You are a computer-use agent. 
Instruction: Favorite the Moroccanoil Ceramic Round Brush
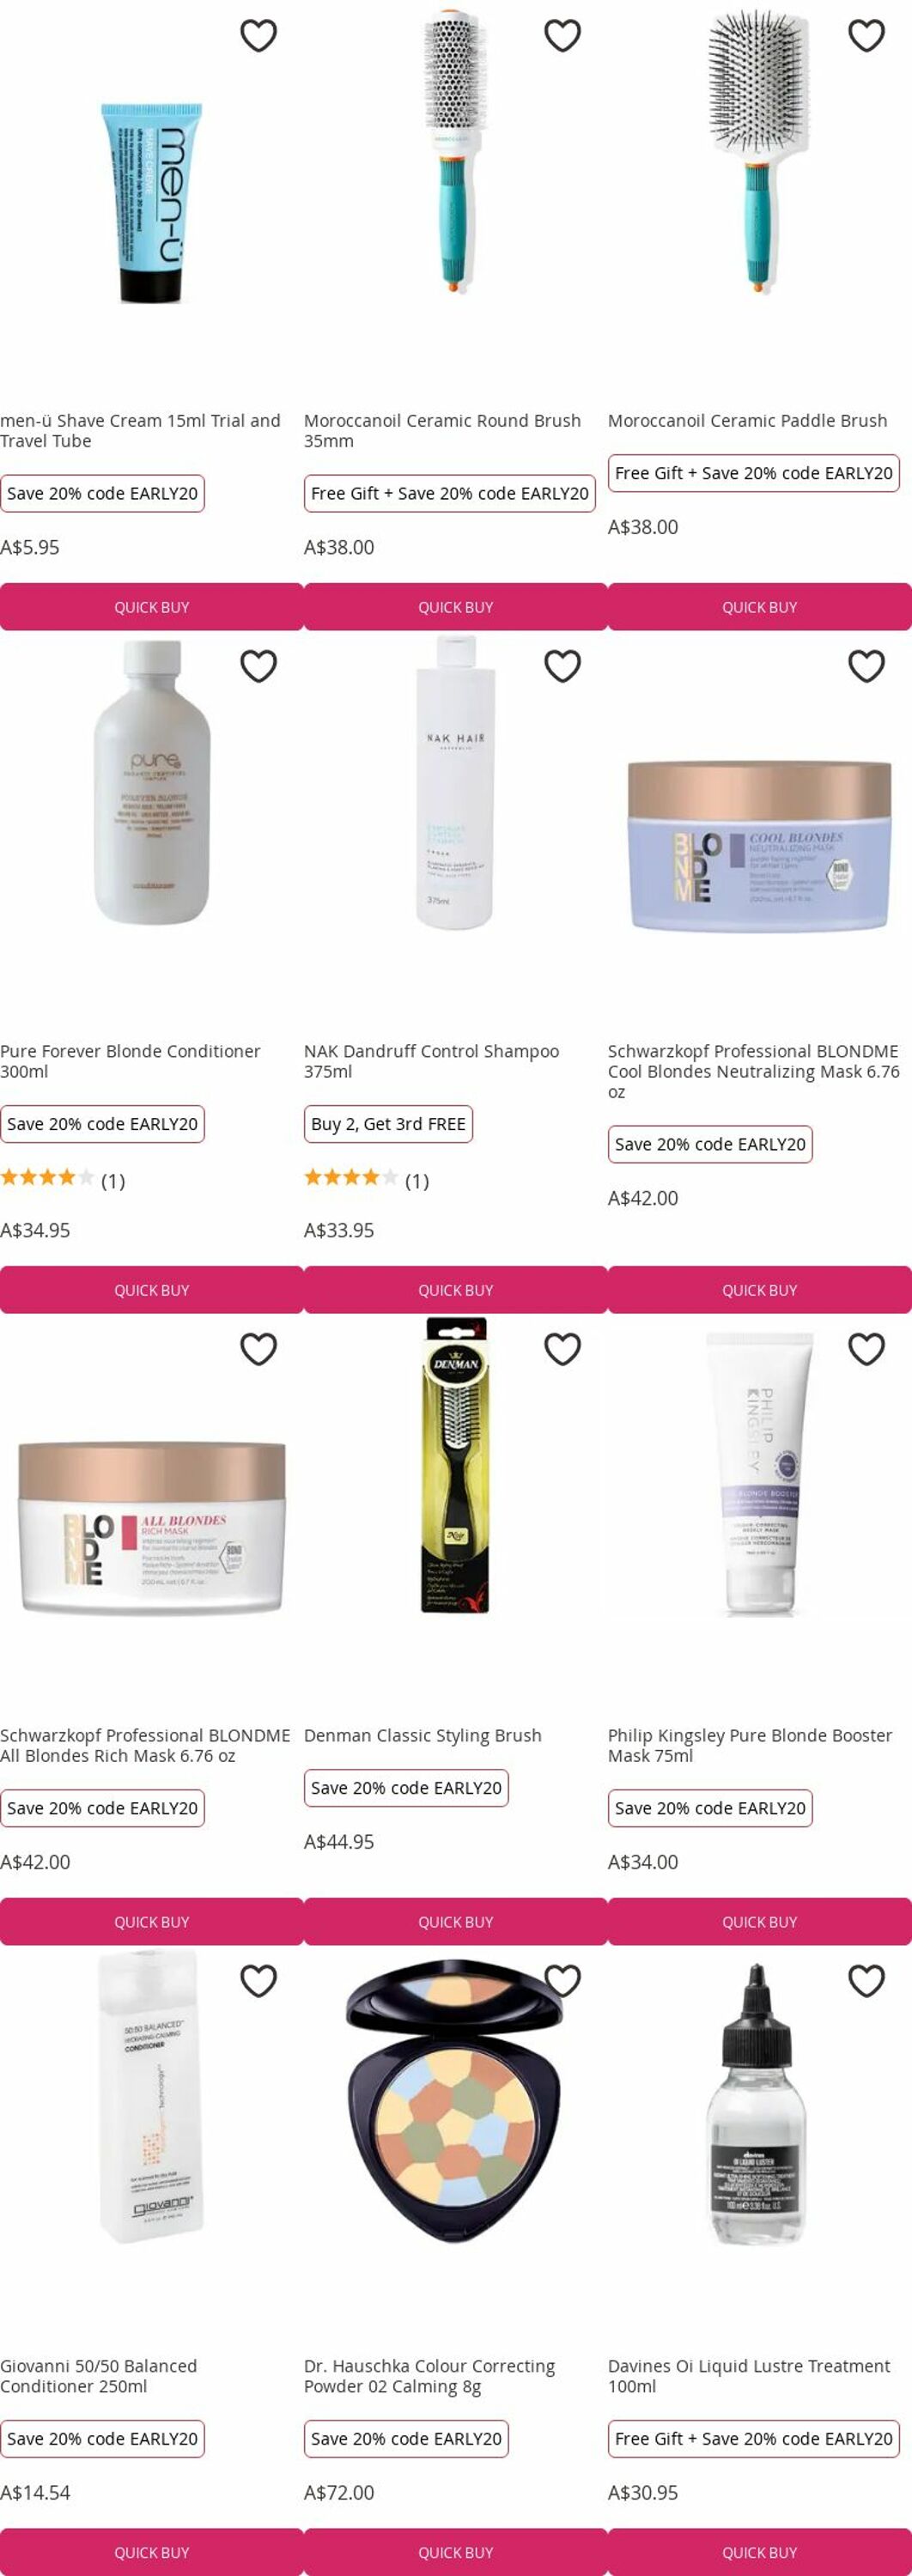[x=562, y=36]
